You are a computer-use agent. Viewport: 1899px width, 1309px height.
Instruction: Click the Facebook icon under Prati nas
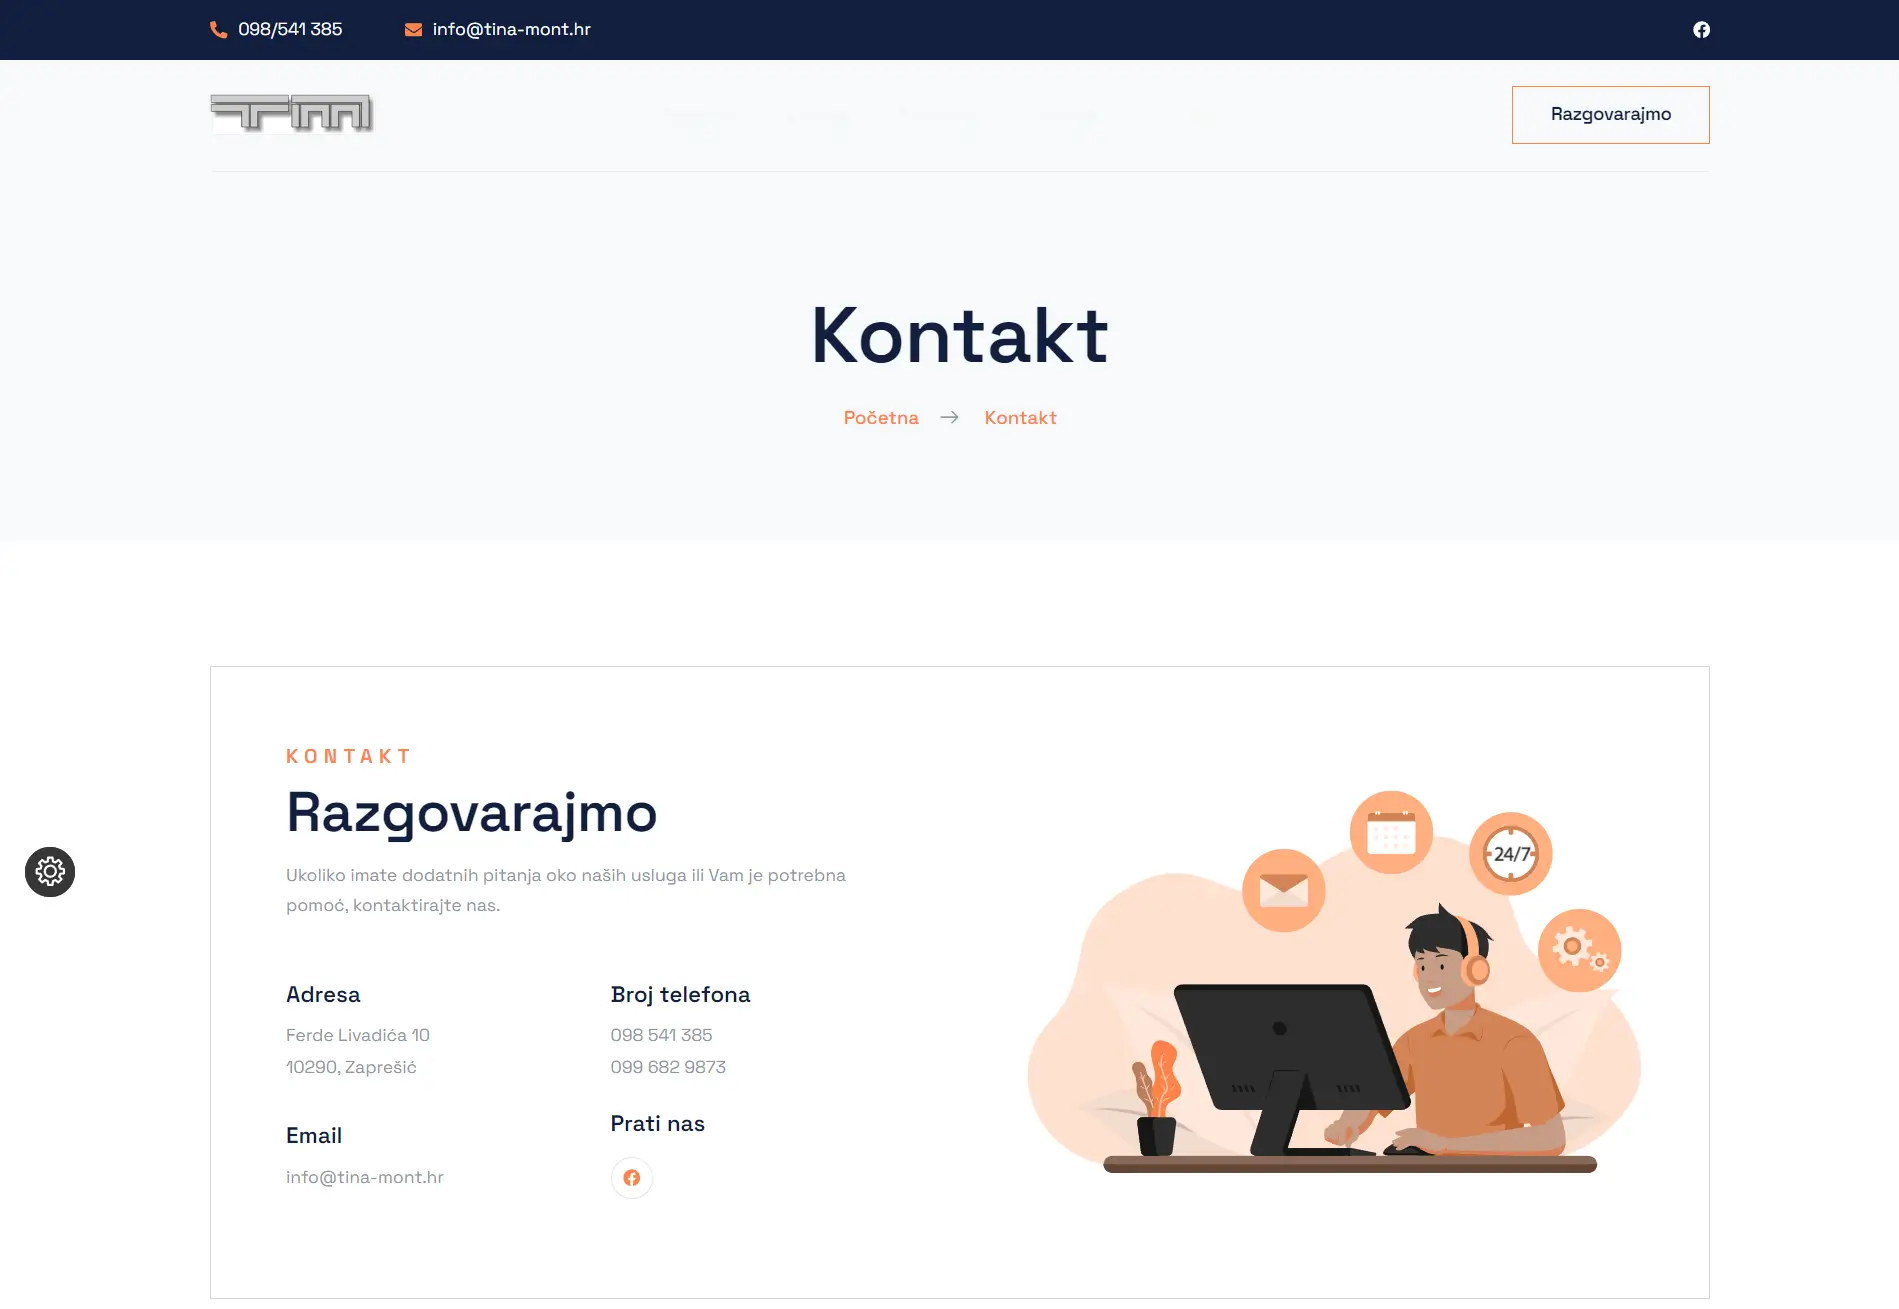632,1178
